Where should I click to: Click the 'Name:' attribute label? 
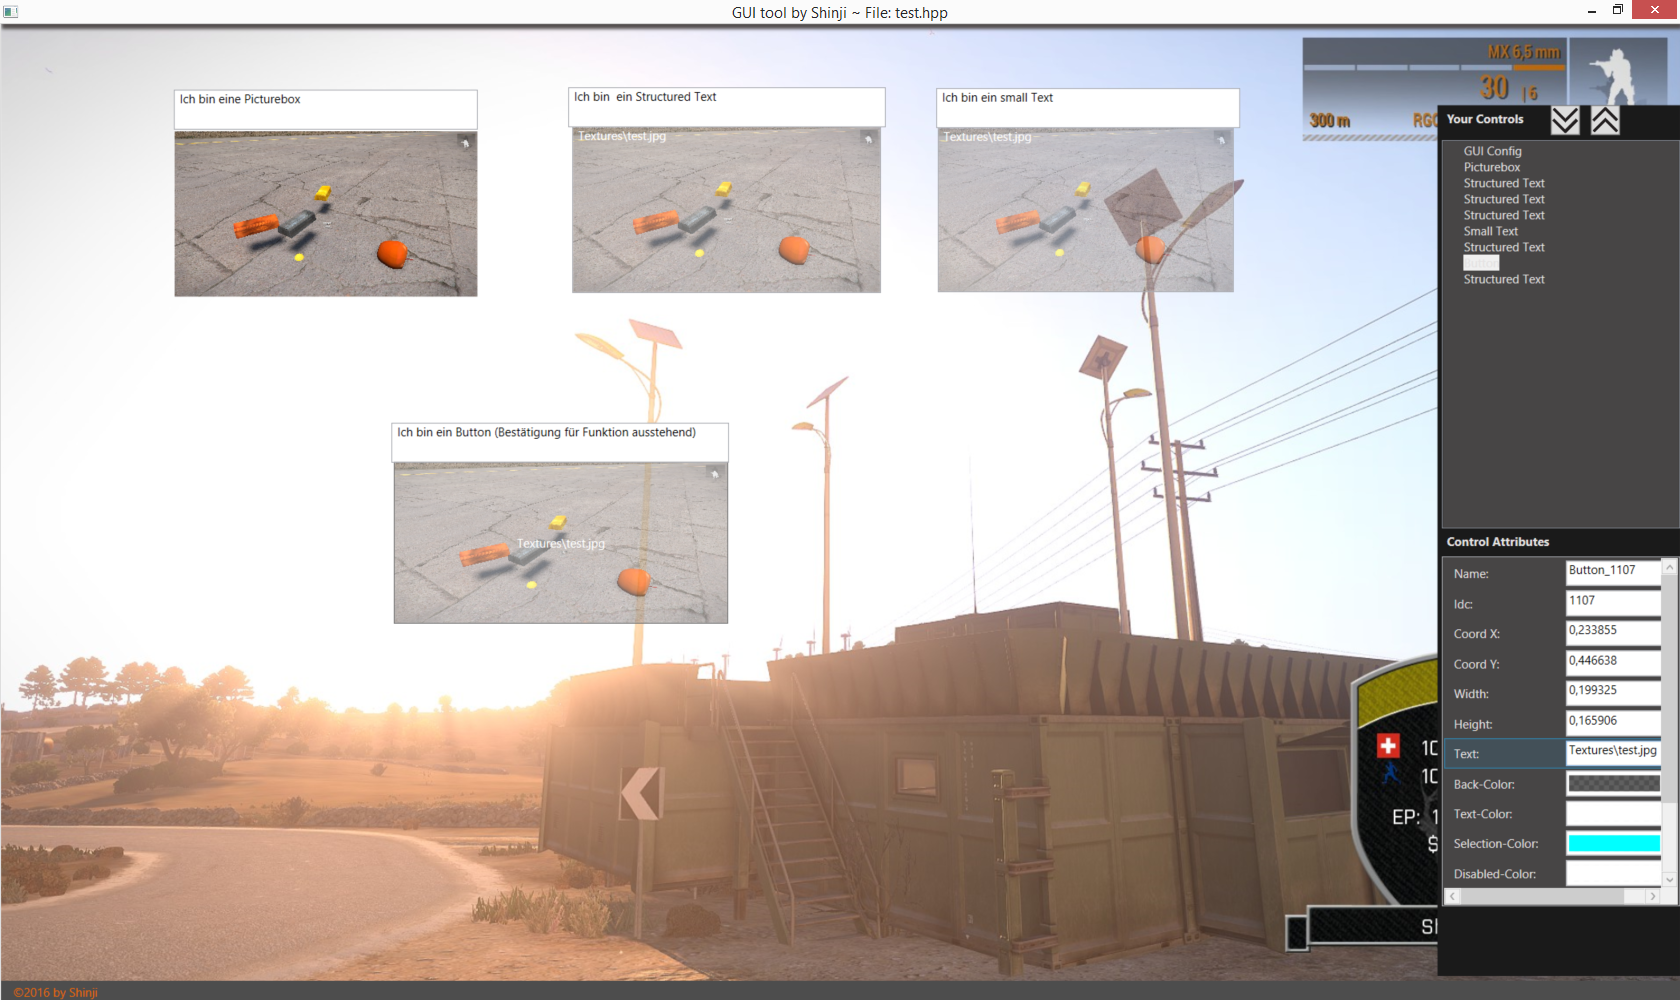pos(1471,574)
